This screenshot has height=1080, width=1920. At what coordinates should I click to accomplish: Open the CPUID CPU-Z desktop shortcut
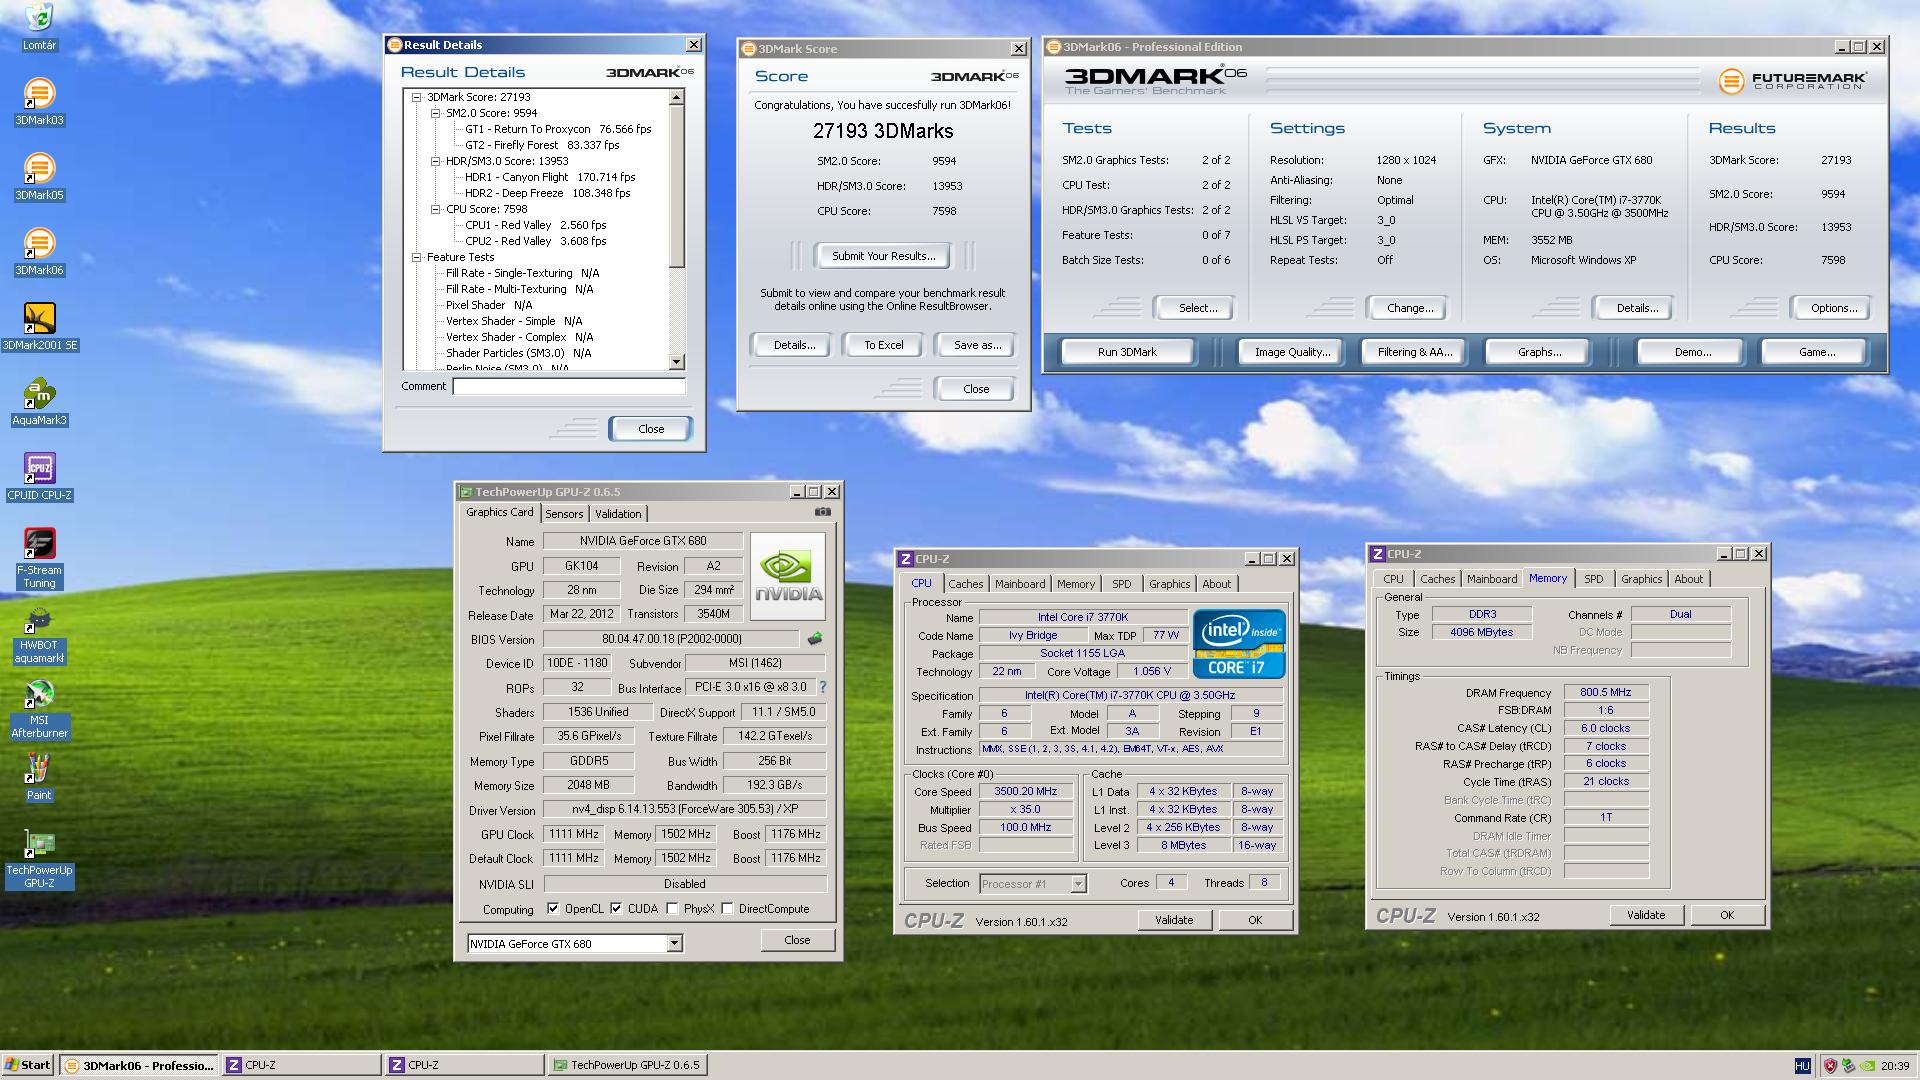(39, 477)
